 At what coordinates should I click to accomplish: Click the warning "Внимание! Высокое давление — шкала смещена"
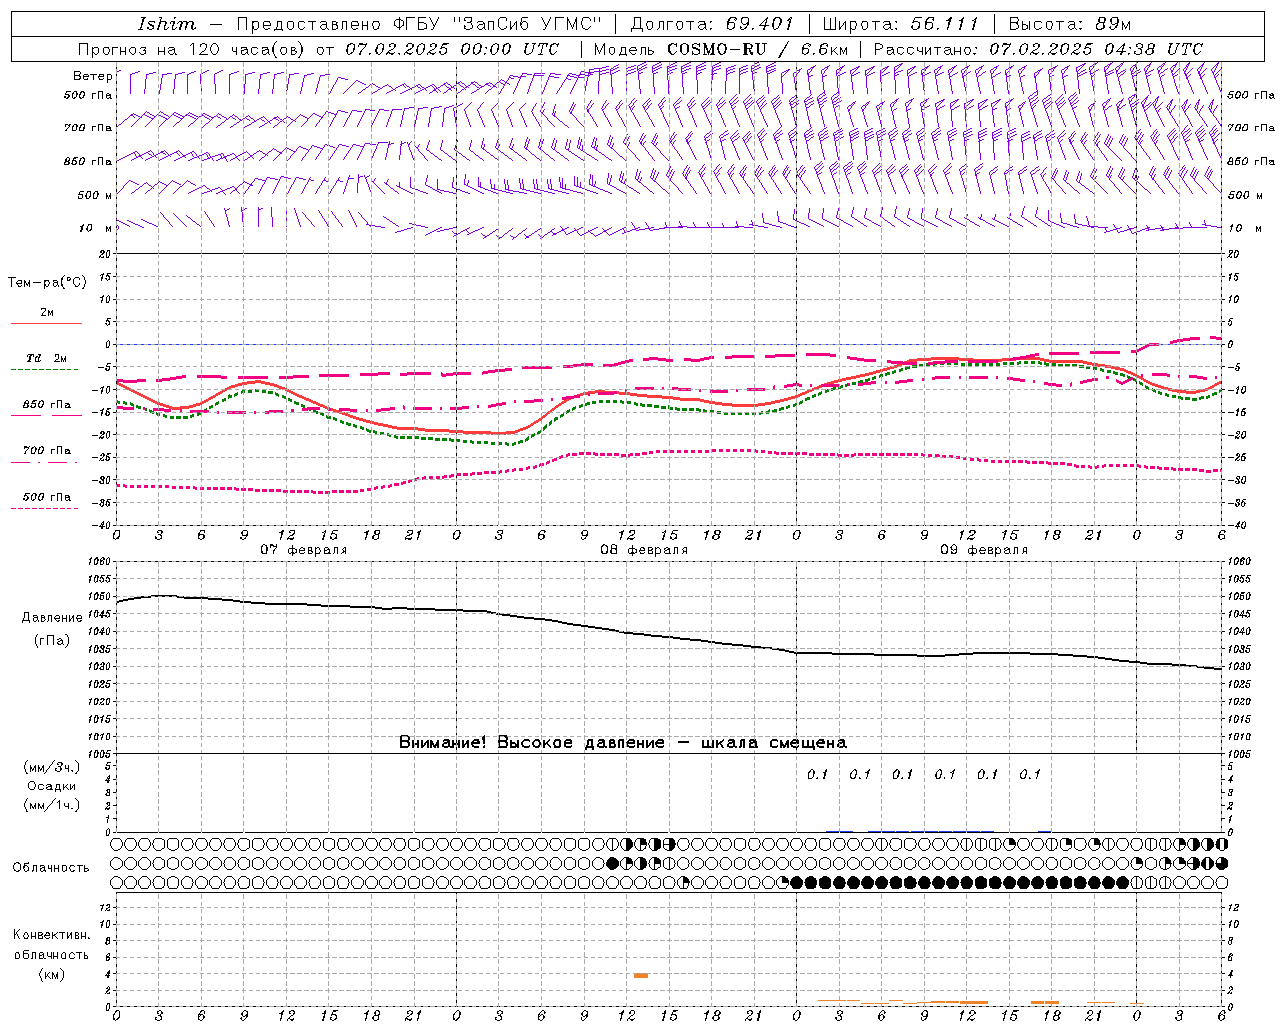tap(623, 742)
